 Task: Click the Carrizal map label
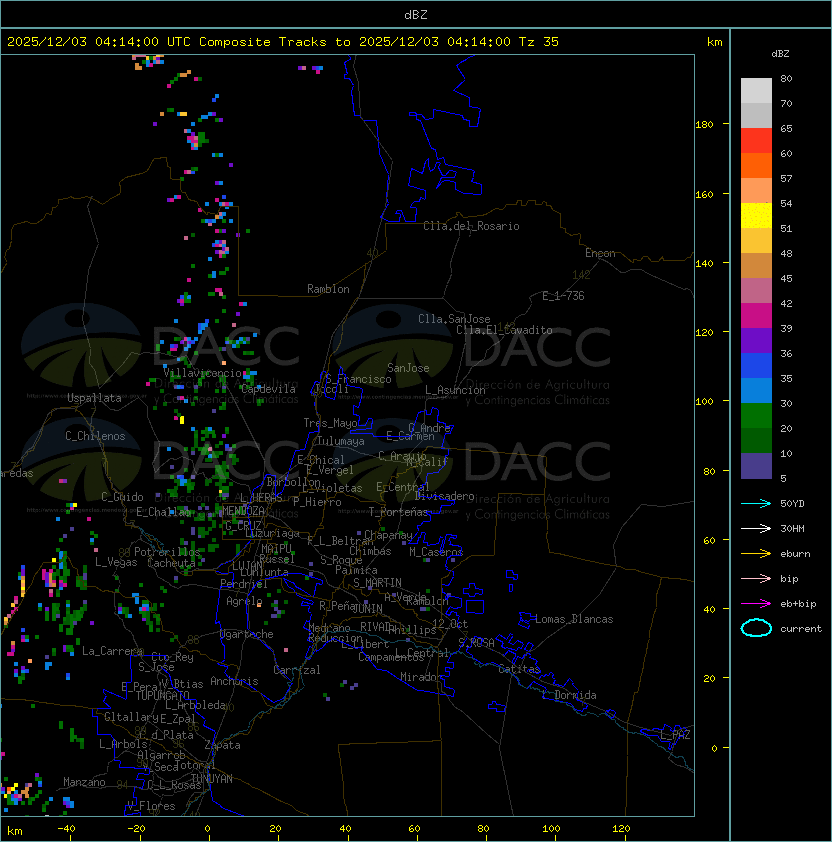[x=297, y=670]
